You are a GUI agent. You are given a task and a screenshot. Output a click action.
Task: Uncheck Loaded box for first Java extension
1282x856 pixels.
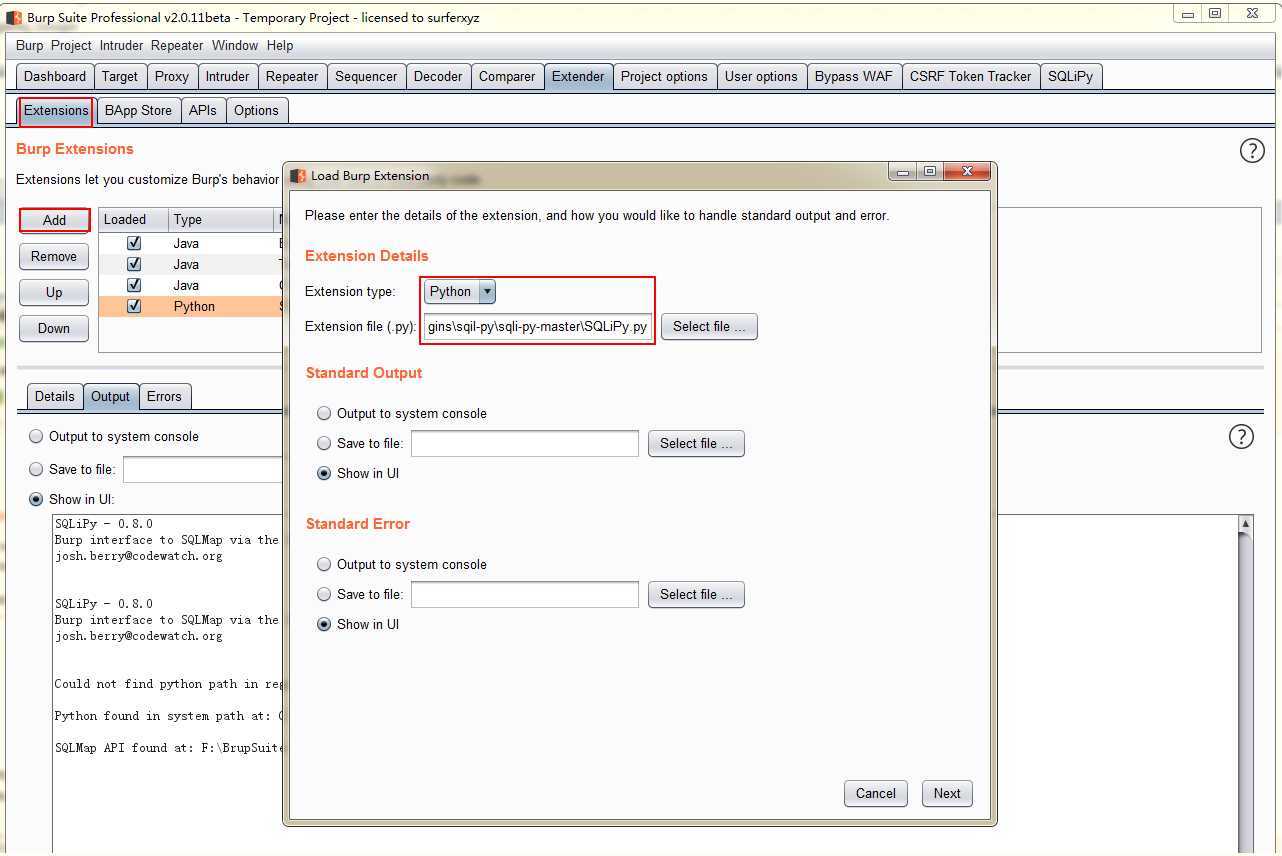pyautogui.click(x=134, y=243)
